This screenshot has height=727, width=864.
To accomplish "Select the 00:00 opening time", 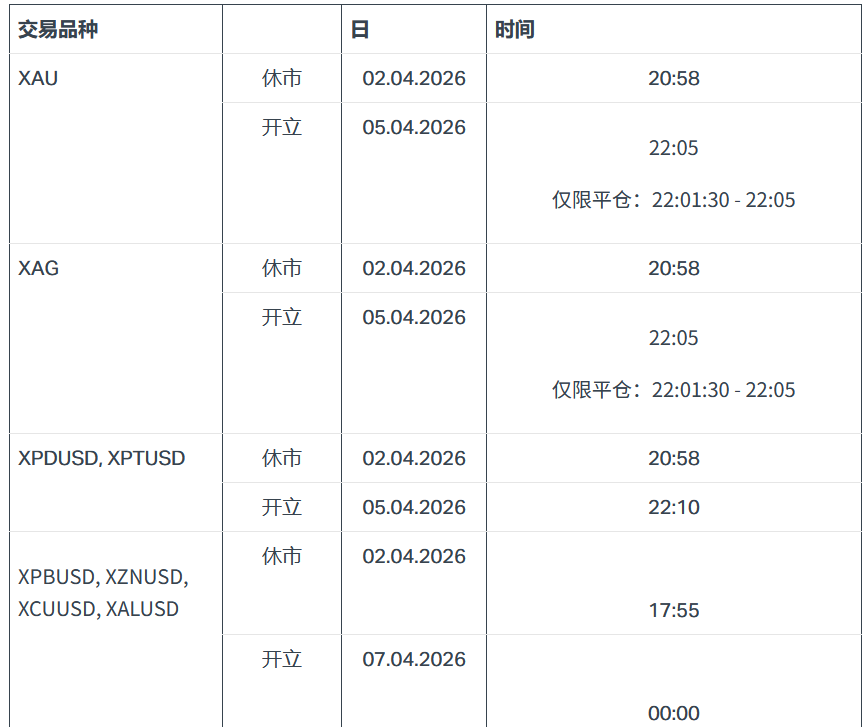I will click(674, 713).
